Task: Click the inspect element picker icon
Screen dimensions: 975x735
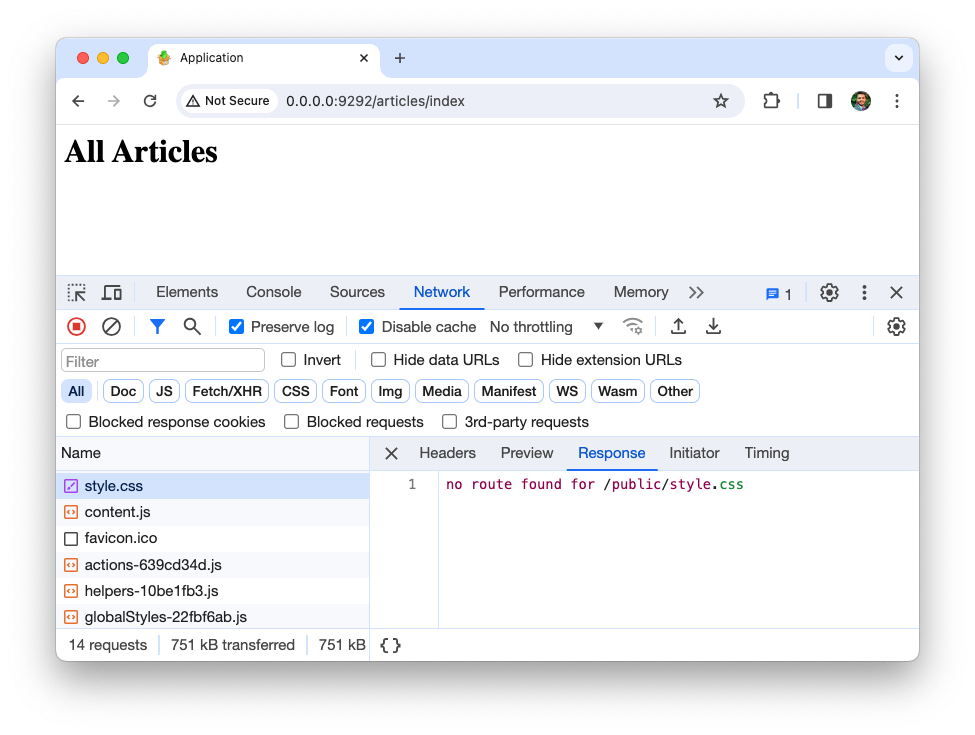Action: pyautogui.click(x=77, y=293)
